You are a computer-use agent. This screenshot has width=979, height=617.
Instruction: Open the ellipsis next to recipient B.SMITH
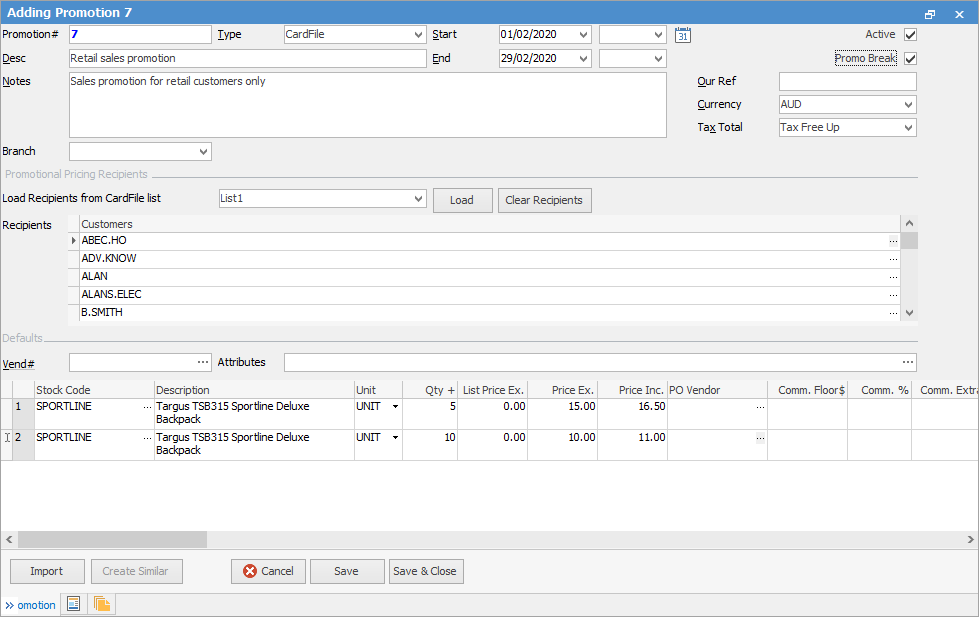point(893,312)
